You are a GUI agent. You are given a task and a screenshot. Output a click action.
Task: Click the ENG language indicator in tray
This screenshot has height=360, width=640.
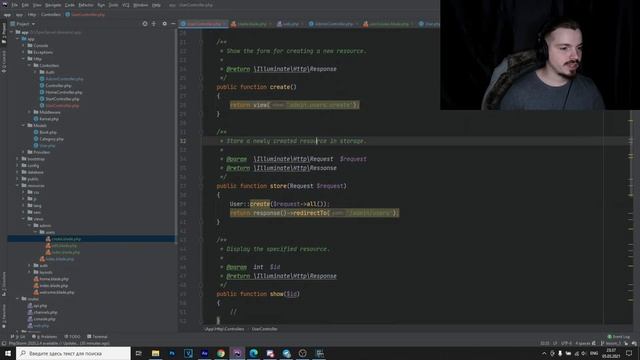pyautogui.click(x=594, y=353)
